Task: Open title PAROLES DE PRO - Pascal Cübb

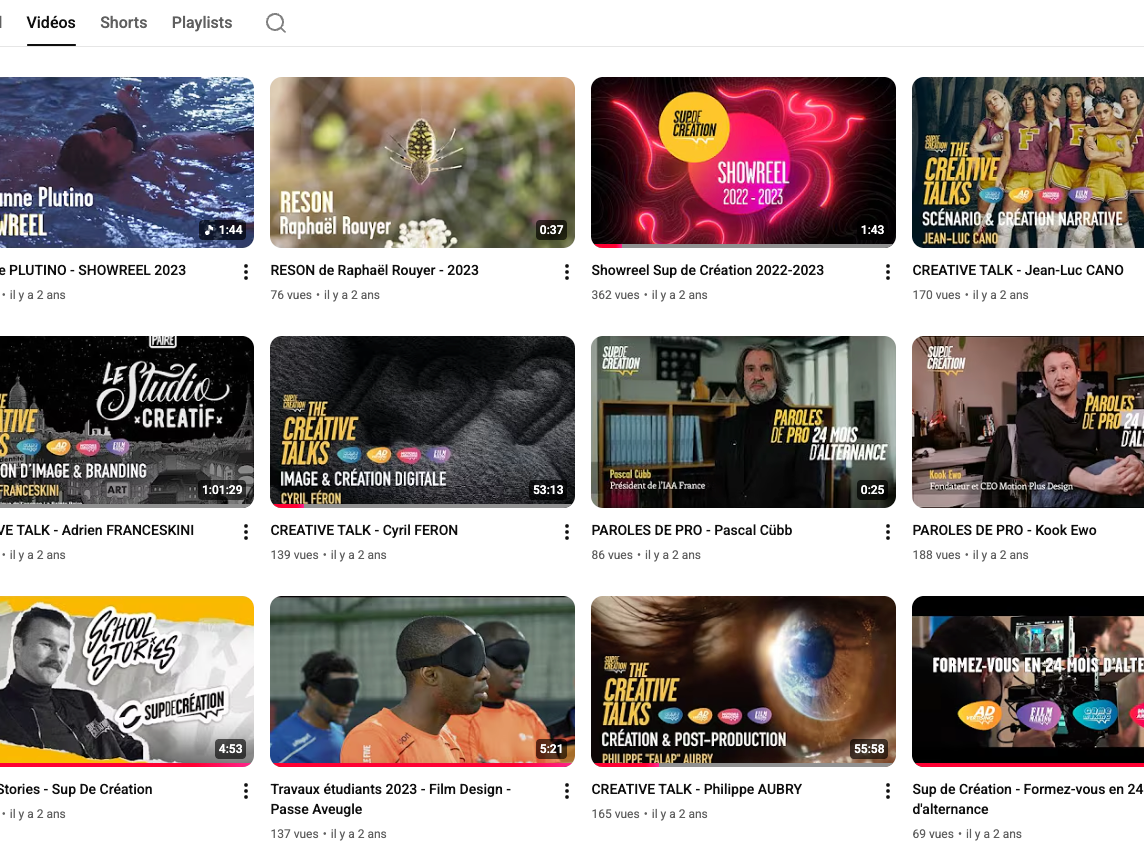Action: tap(692, 530)
